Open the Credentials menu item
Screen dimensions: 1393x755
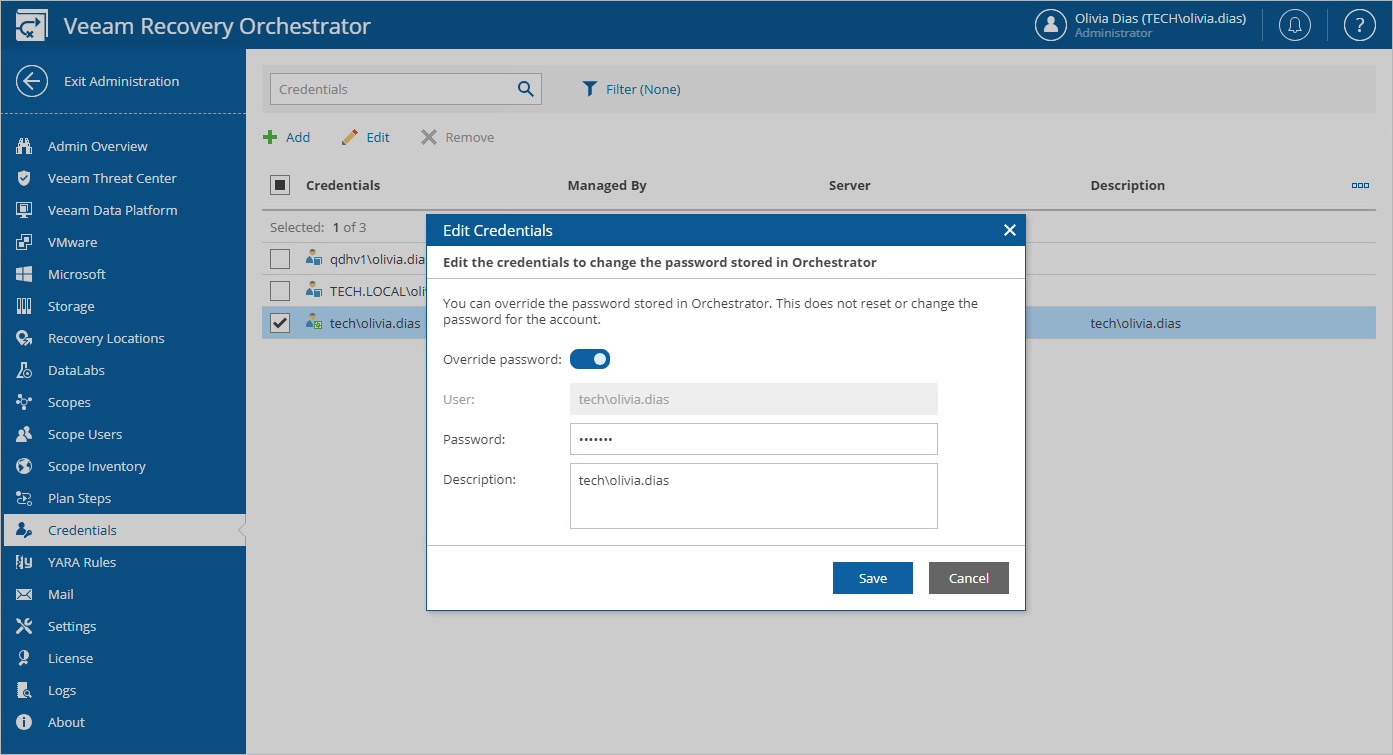pos(123,530)
